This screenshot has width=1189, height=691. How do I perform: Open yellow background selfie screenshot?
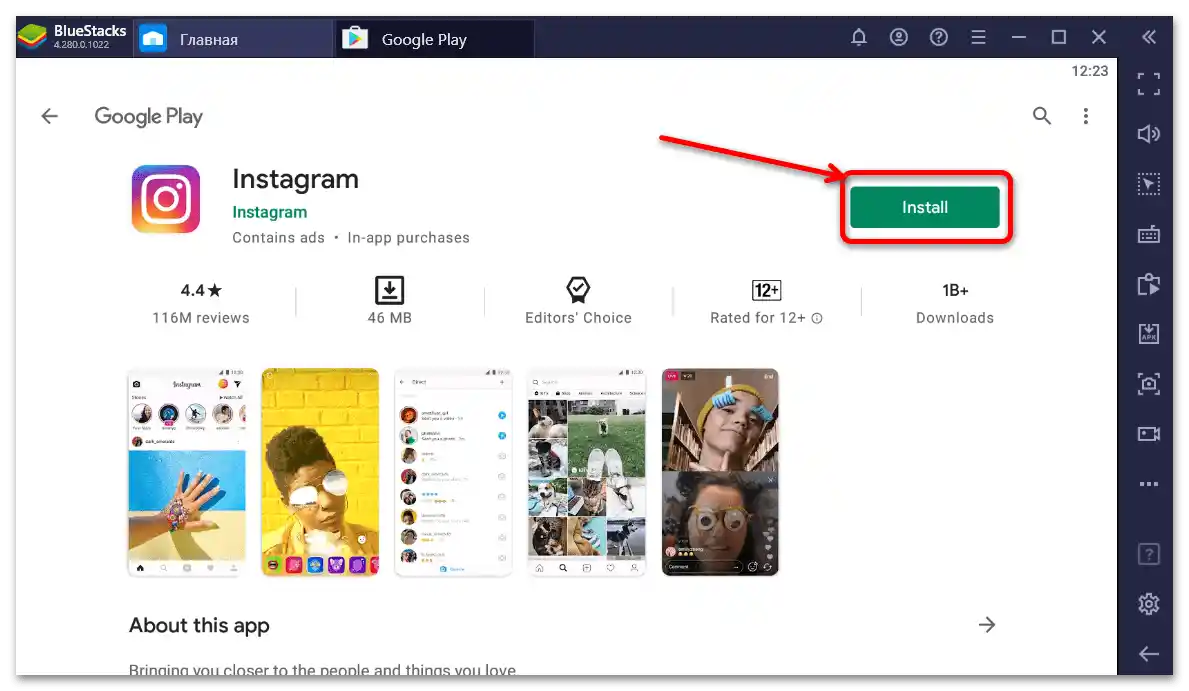coord(320,472)
